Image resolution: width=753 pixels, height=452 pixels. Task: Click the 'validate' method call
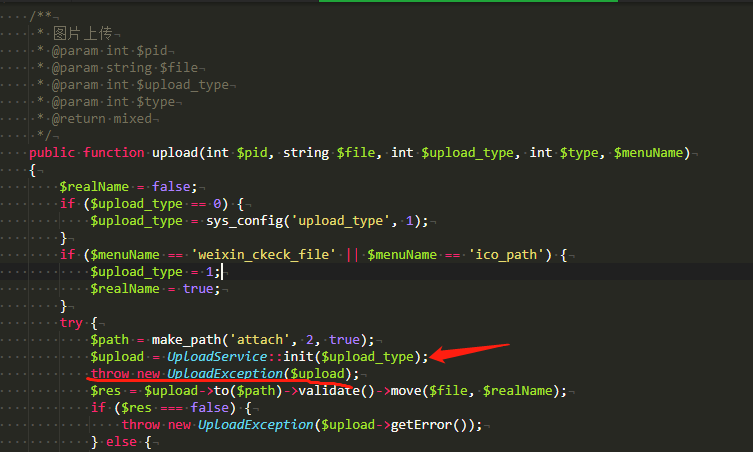(329, 391)
